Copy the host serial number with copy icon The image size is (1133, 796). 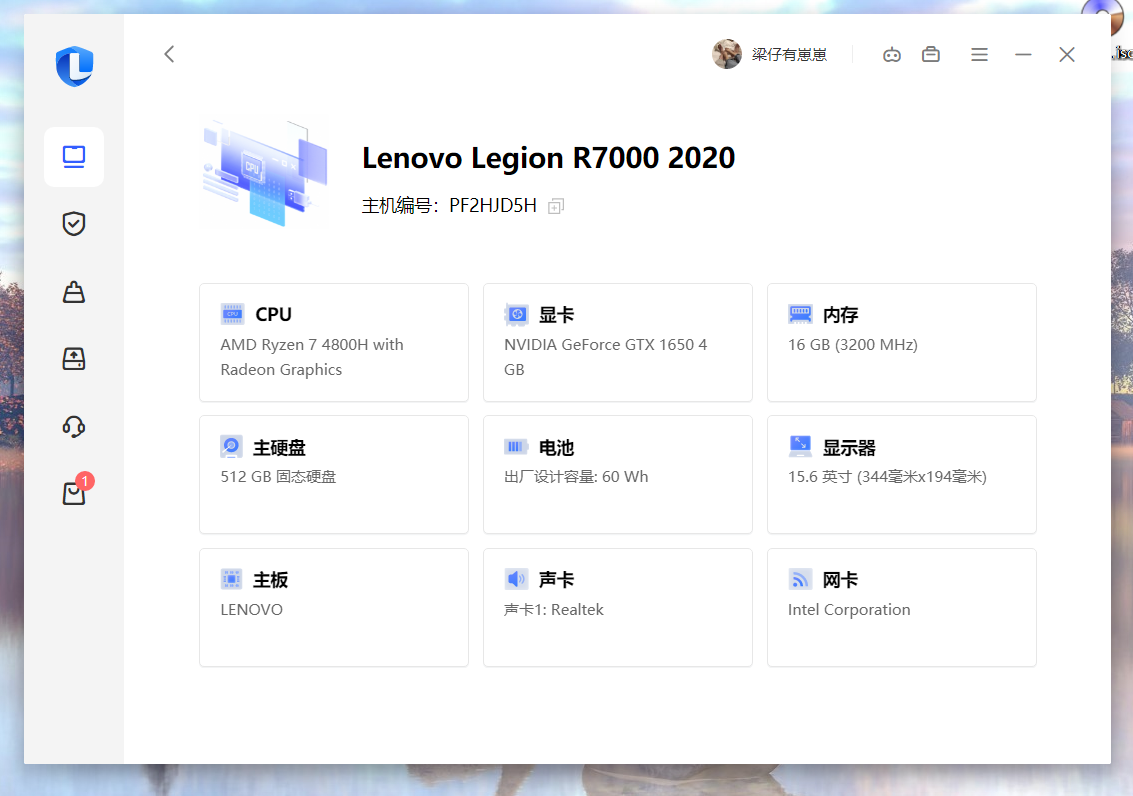(x=556, y=207)
